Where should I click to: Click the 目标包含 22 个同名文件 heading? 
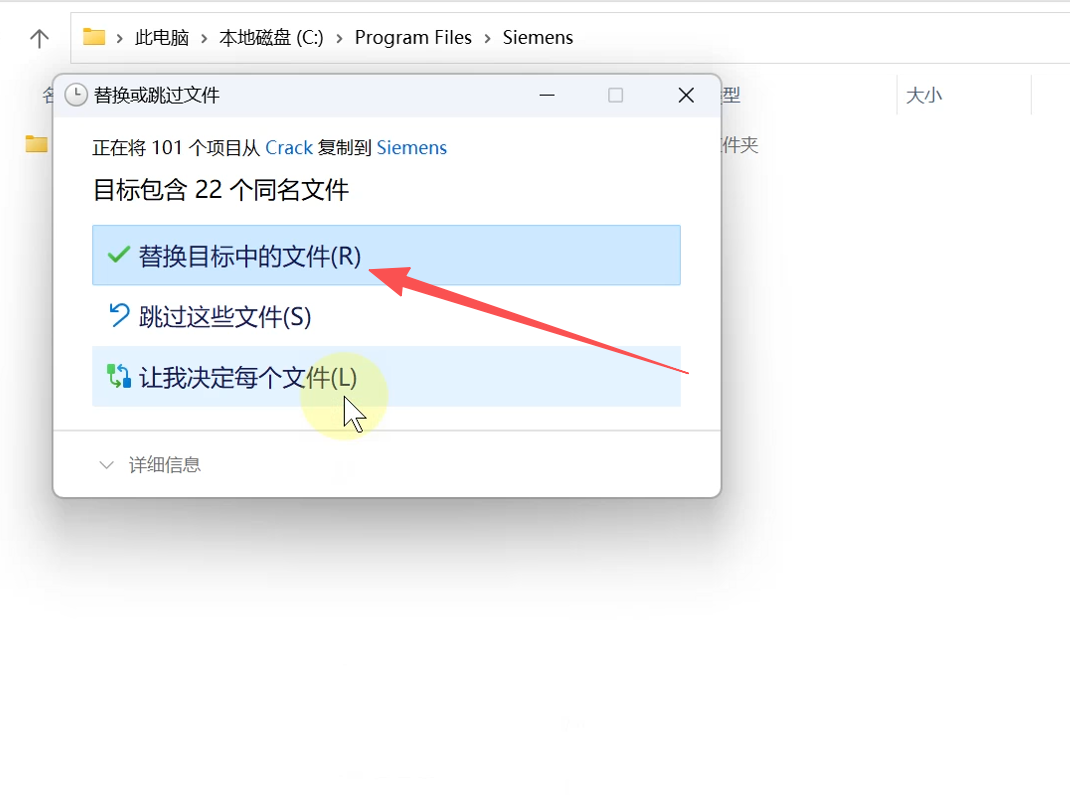220,190
